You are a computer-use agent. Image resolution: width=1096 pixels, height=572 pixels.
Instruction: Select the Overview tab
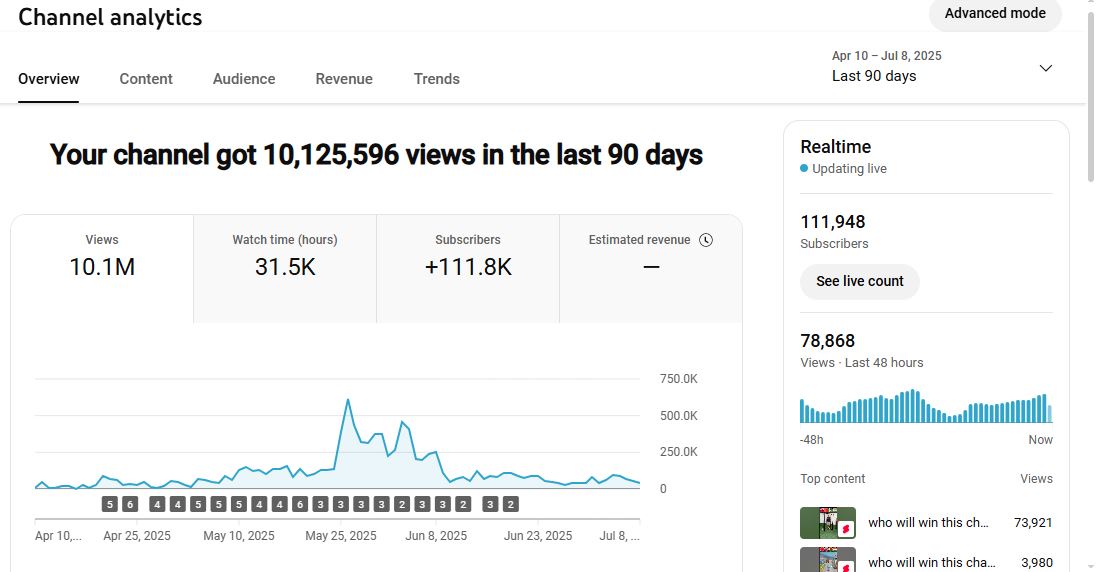(48, 79)
